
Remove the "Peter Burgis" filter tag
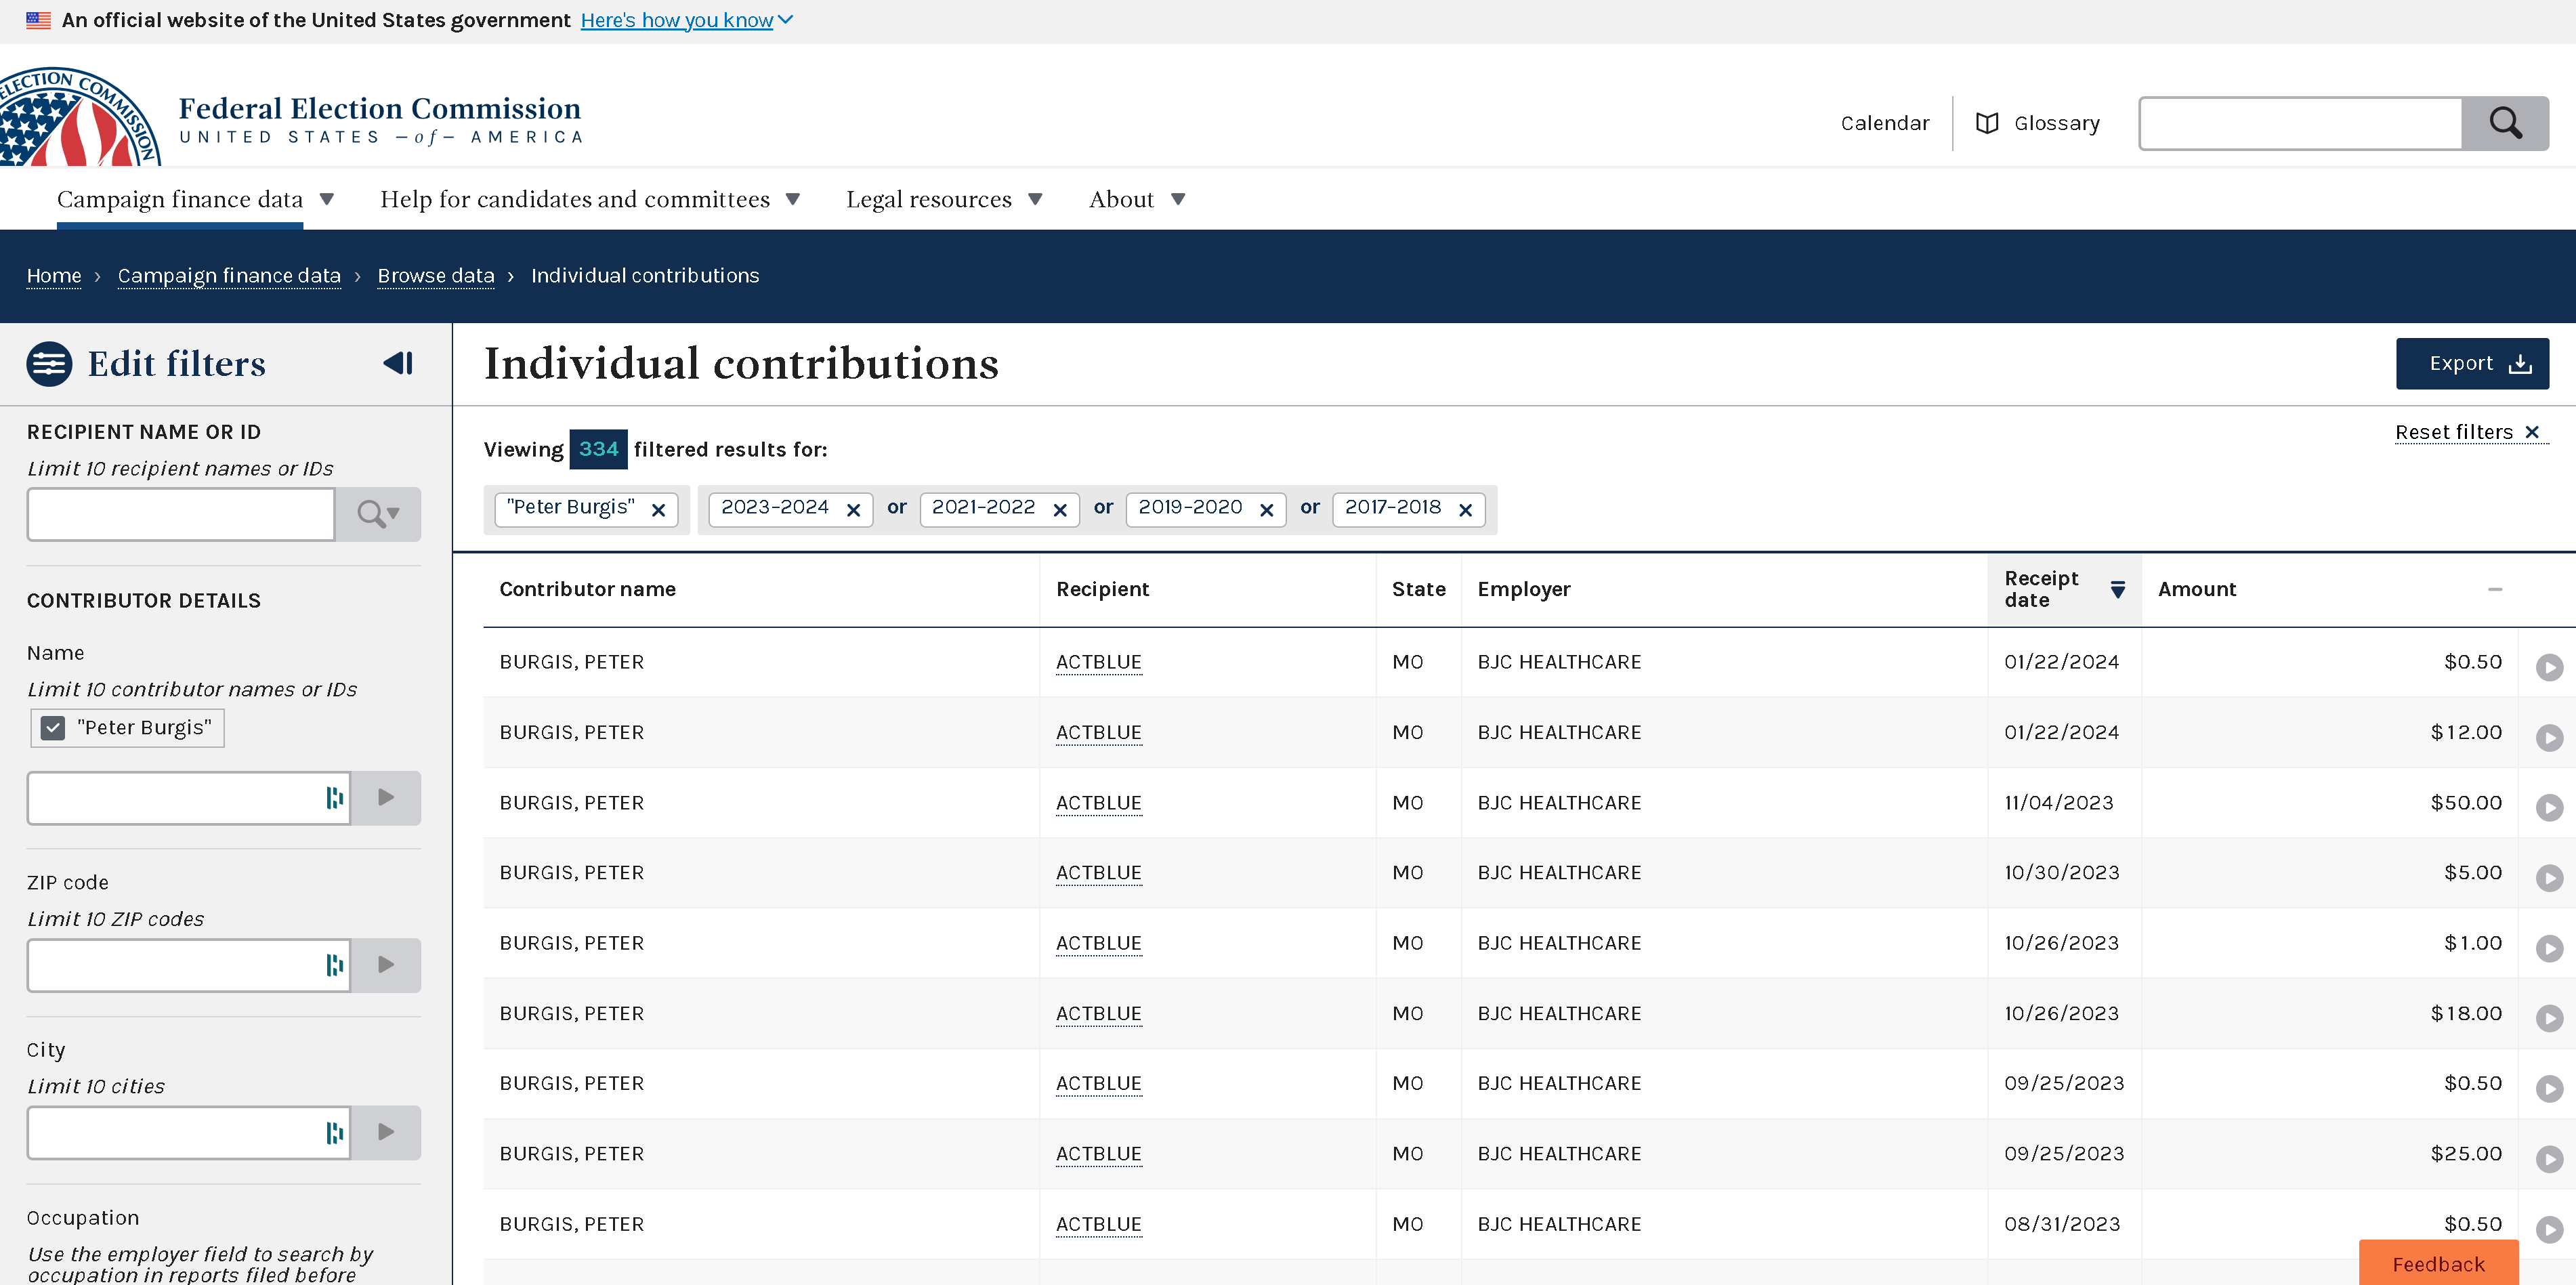pyautogui.click(x=658, y=510)
